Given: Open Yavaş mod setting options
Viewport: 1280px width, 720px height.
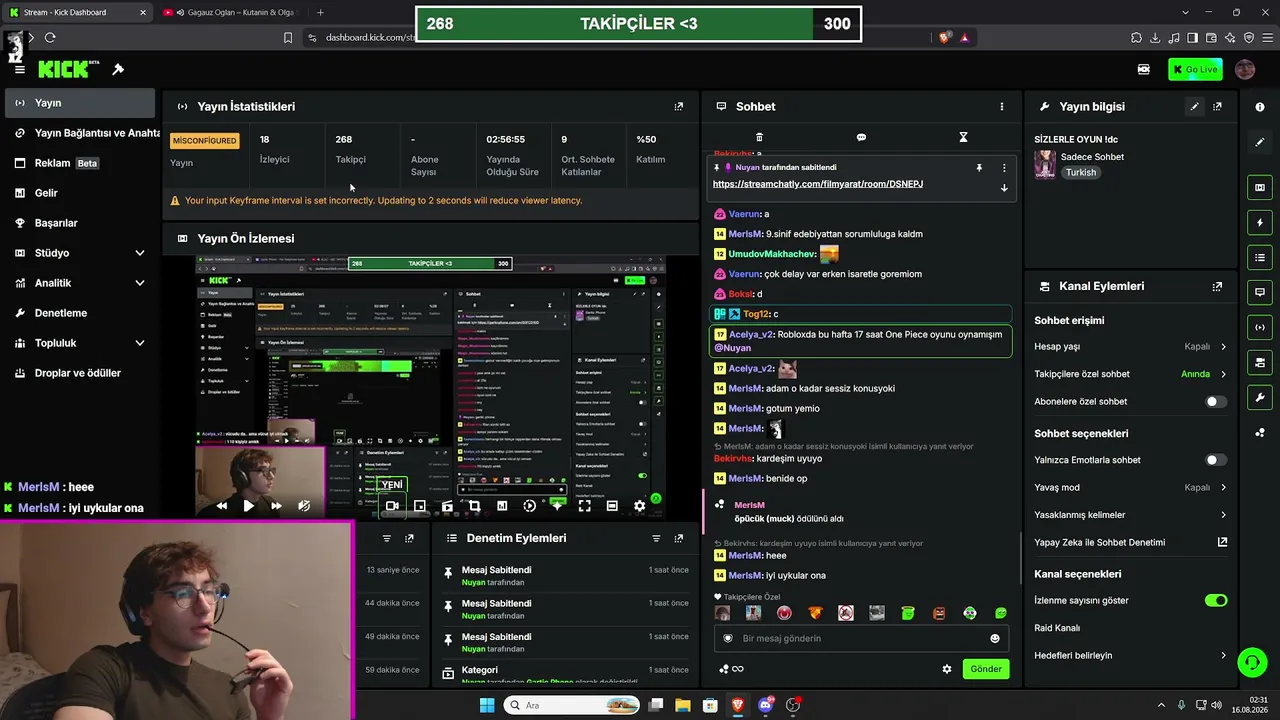Looking at the screenshot, I should (1130, 488).
